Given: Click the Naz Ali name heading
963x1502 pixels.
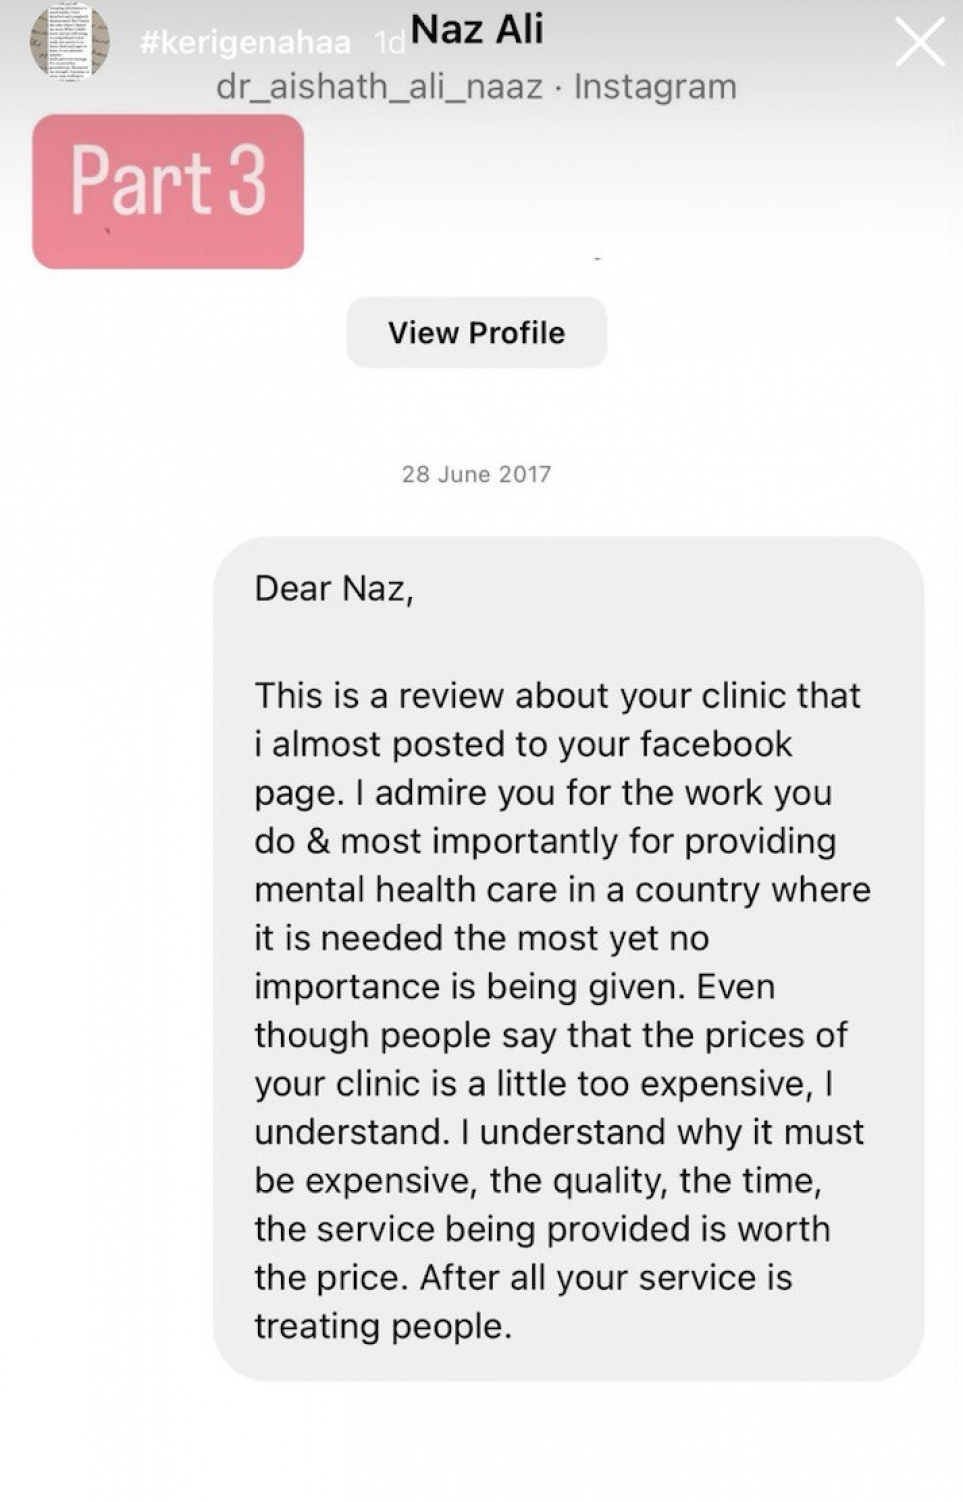Looking at the screenshot, I should point(477,29).
